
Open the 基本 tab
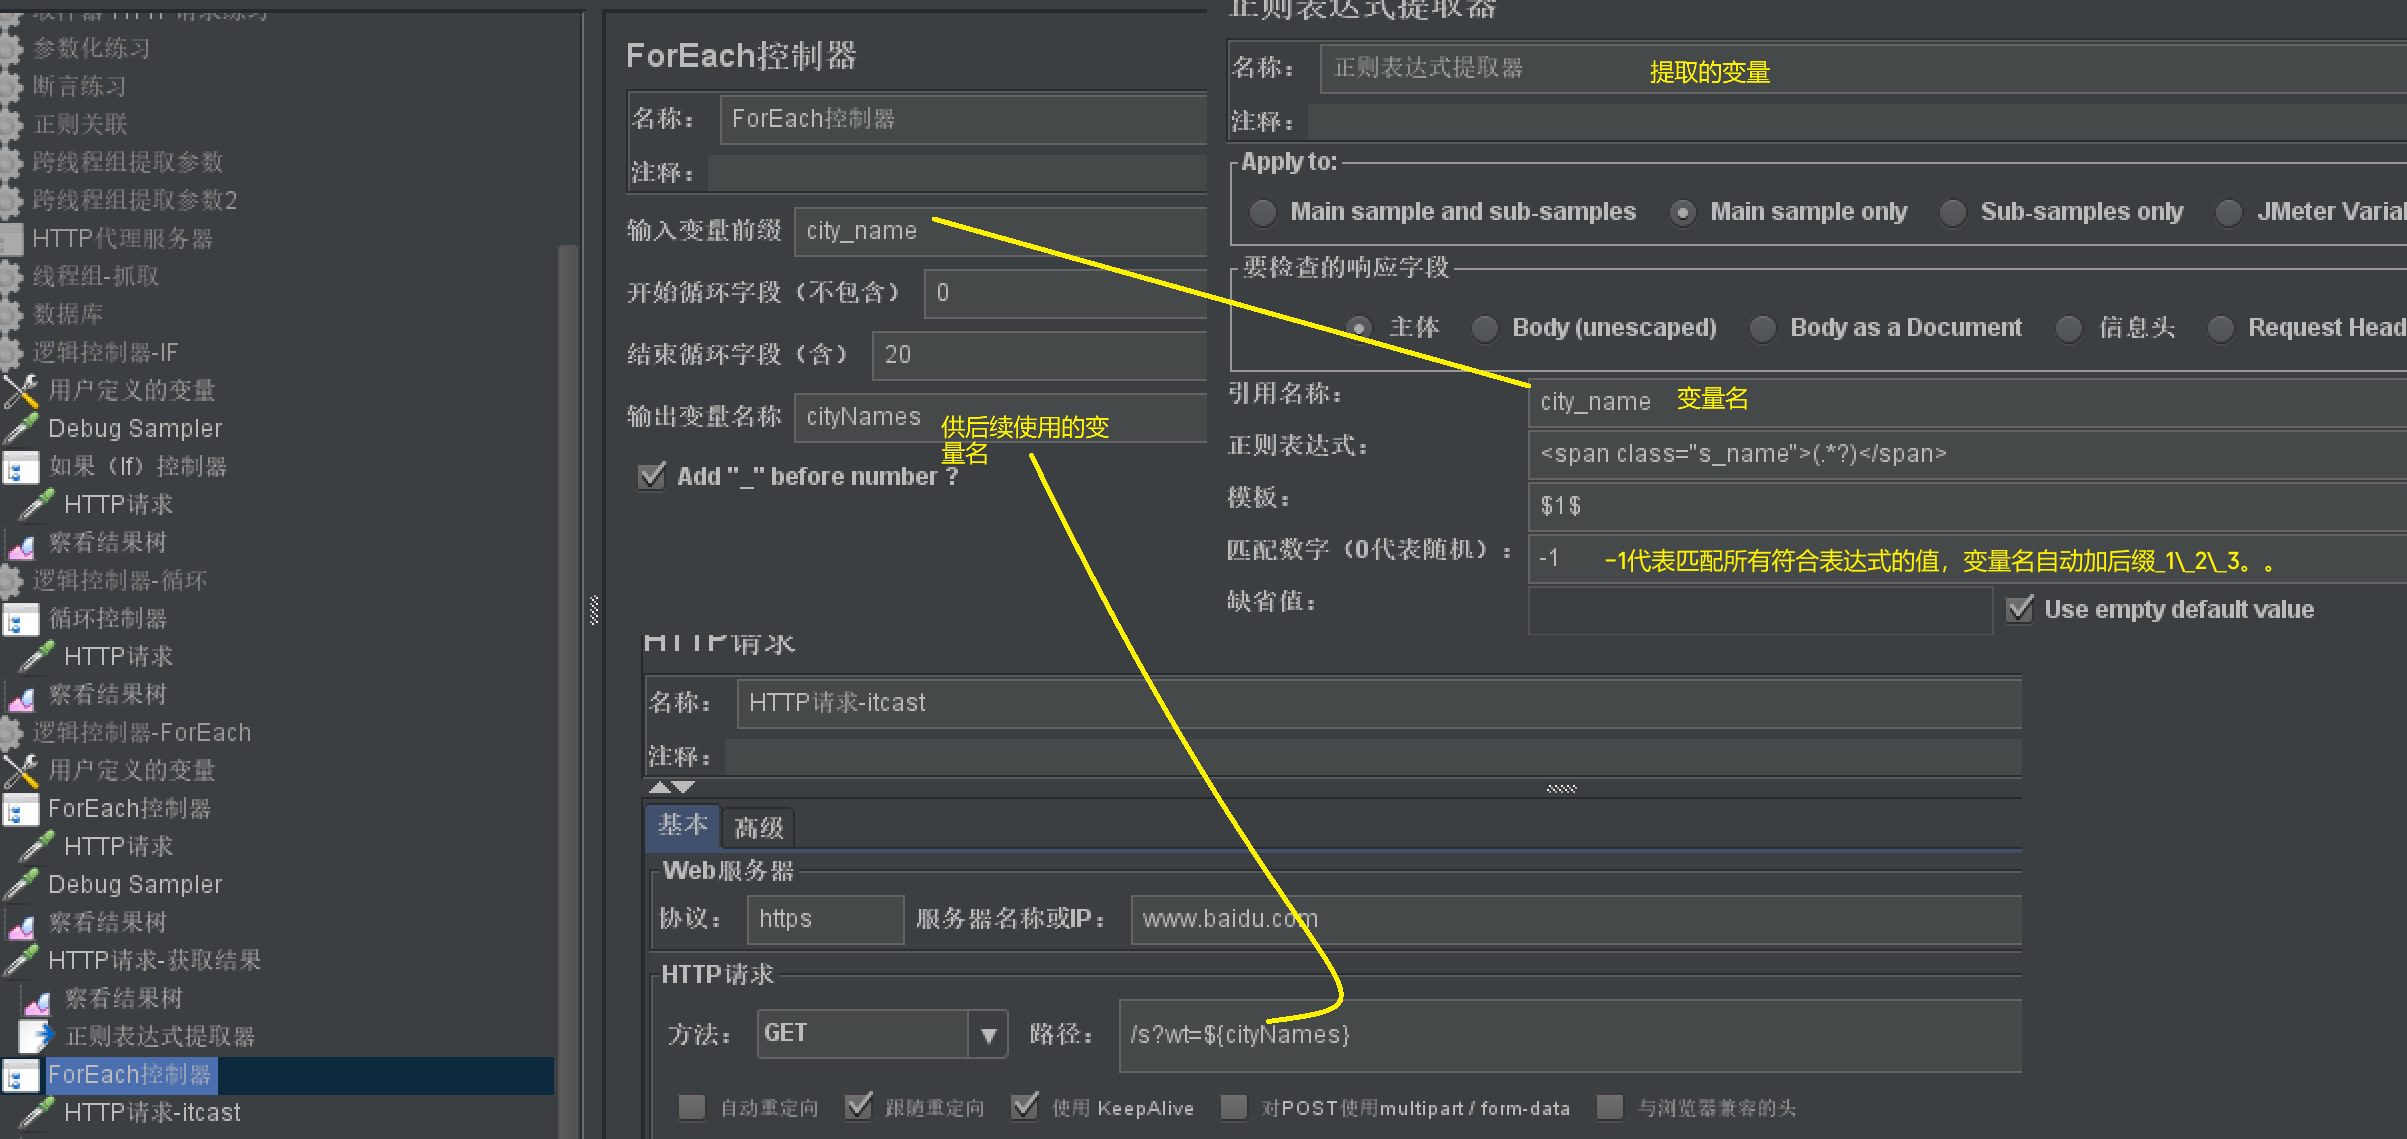pyautogui.click(x=682, y=826)
